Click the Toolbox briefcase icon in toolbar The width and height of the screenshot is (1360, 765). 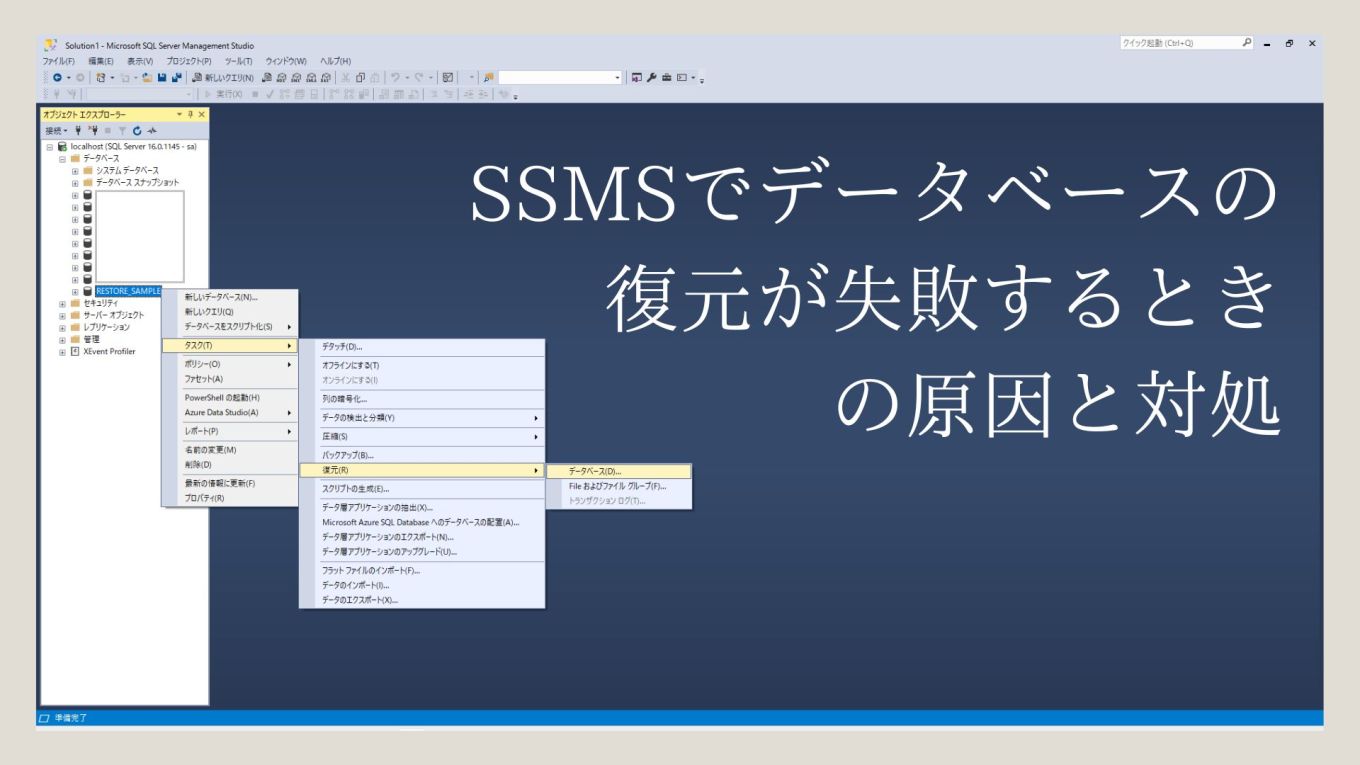(x=666, y=77)
